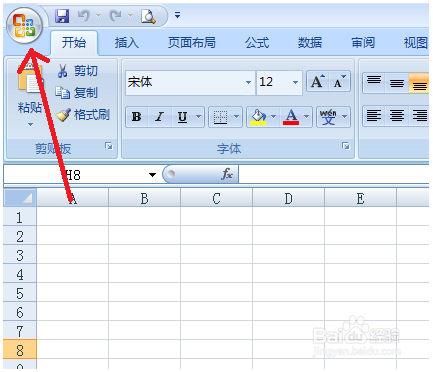Toggle Bold formatting
Image resolution: width=433 pixels, height=372 pixels.
click(136, 117)
